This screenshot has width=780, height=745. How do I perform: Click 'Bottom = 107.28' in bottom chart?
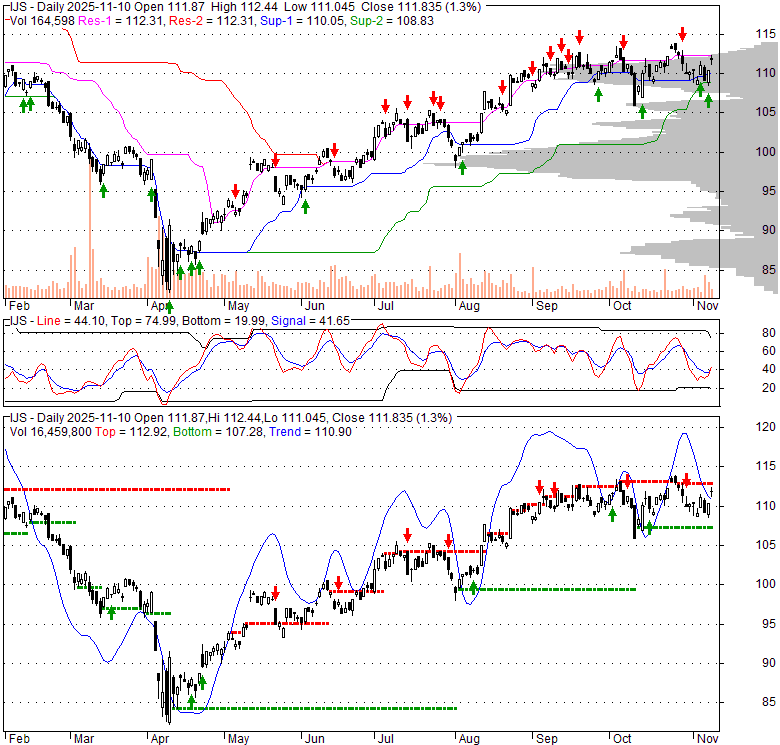(x=218, y=432)
